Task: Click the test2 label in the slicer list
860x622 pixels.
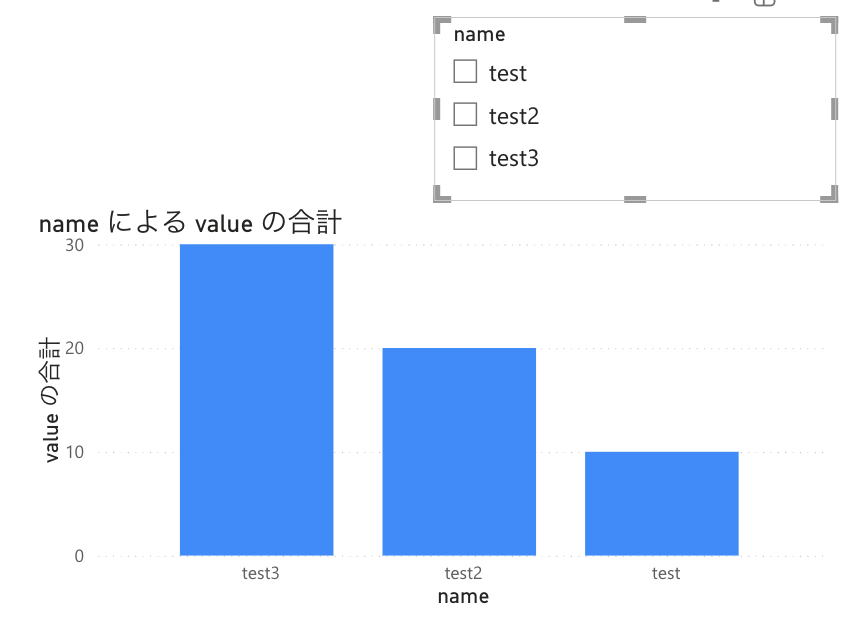Action: pos(514,116)
